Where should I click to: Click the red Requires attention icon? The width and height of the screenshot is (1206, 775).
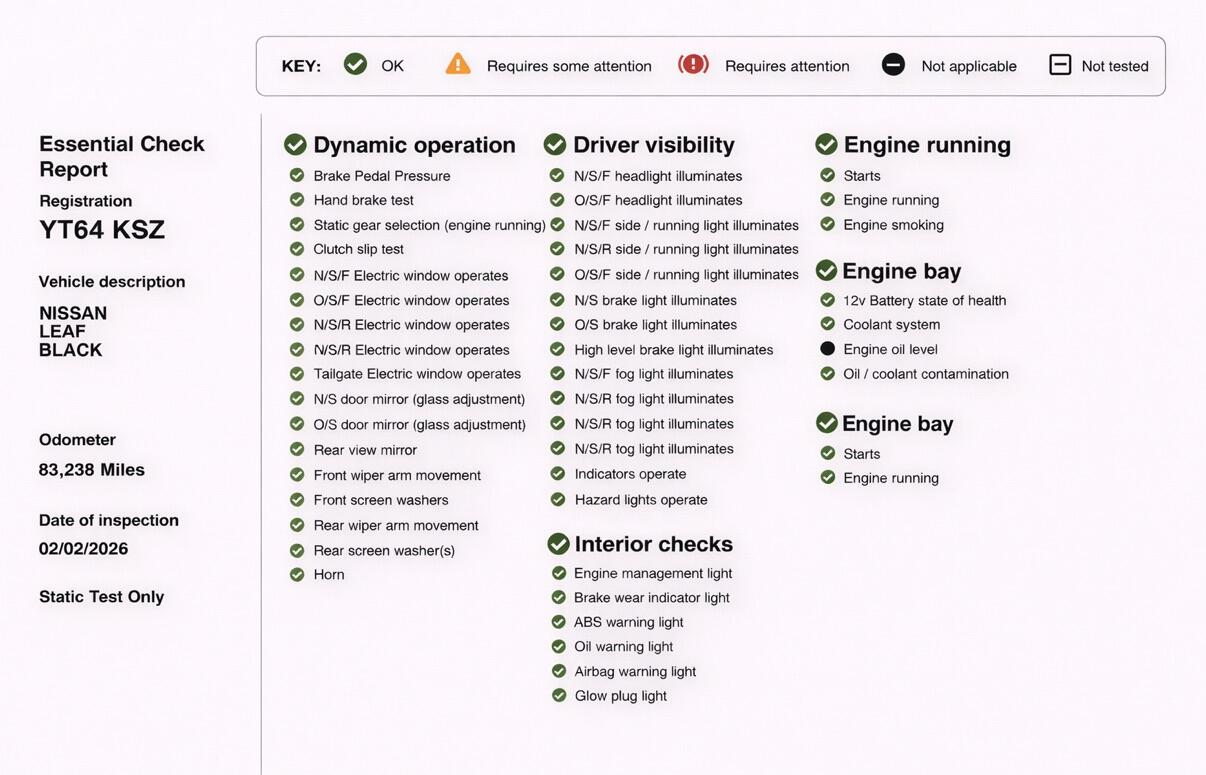(693, 65)
